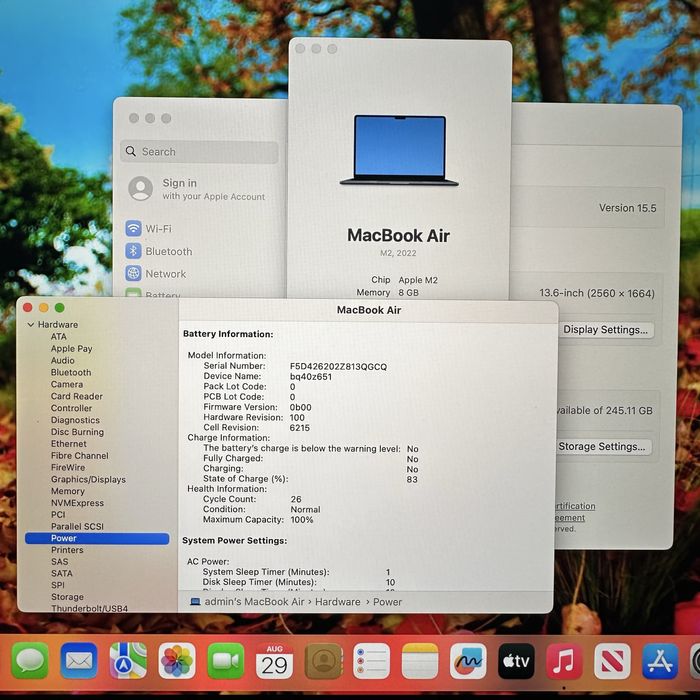Screen dimensions: 700x700
Task: Open Storage Settings button
Action: point(602,446)
